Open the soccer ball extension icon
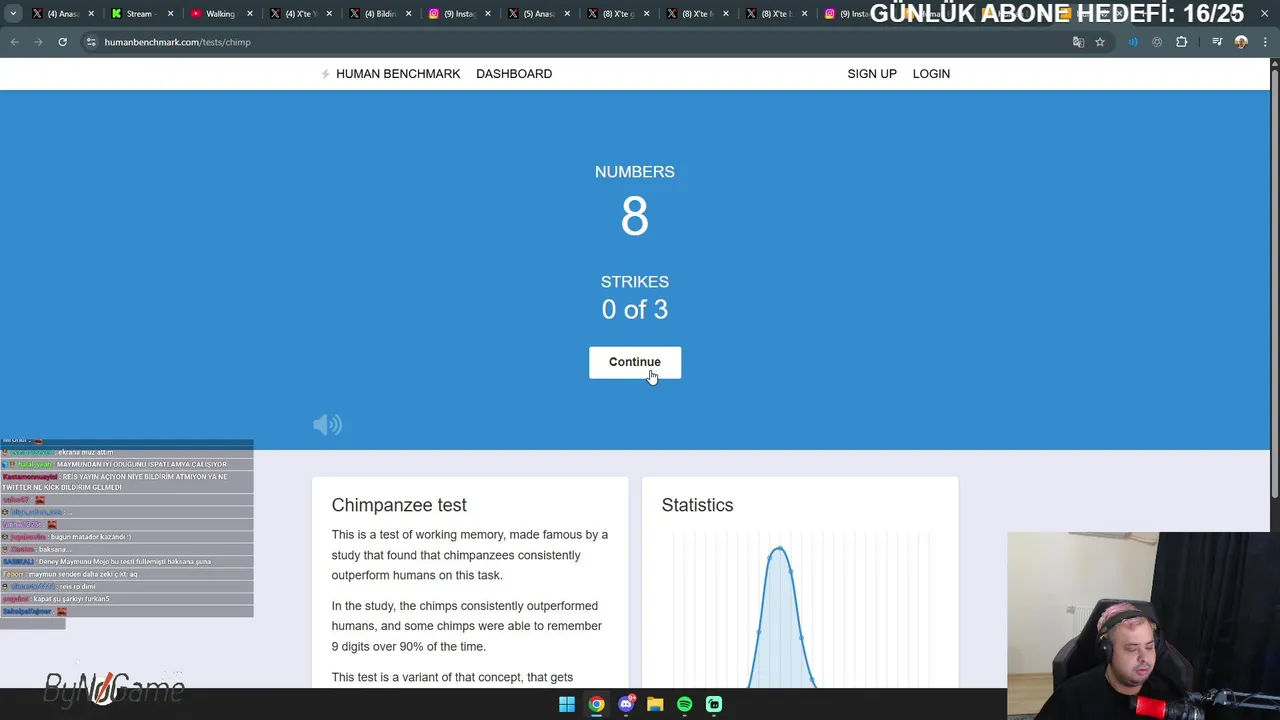The height and width of the screenshot is (720, 1280). point(1157,42)
